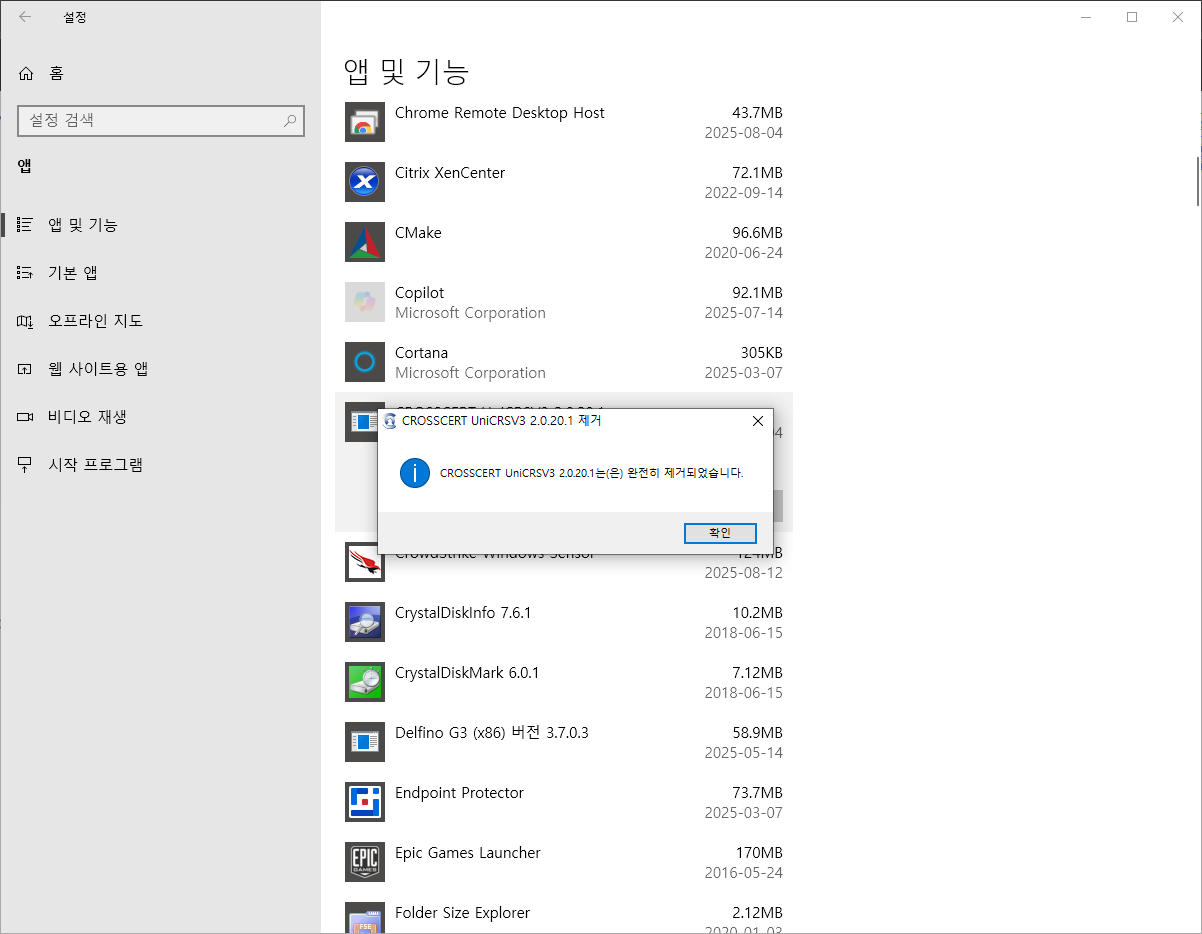Open the 기본 앱 page
Viewport: 1202px width, 934px height.
click(160, 273)
